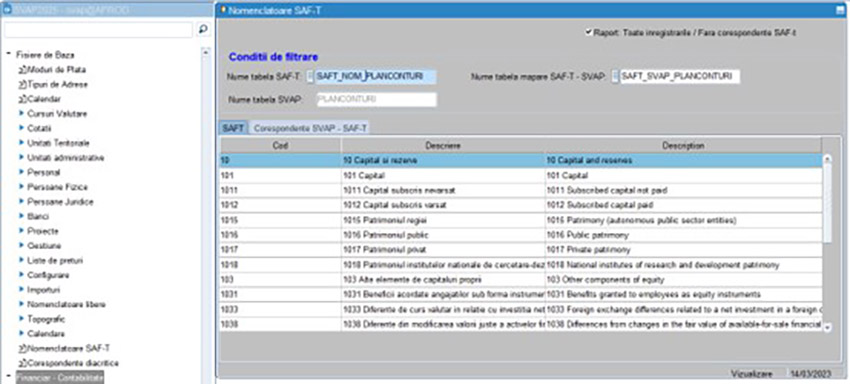Expand the Calendare tree node
This screenshot has width=850, height=384.
coord(22,334)
